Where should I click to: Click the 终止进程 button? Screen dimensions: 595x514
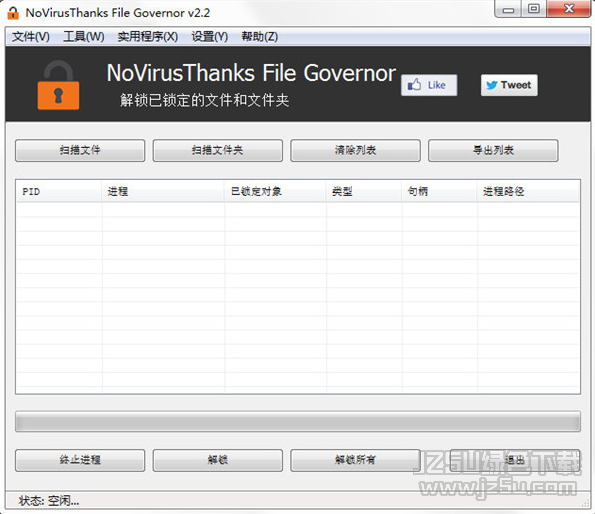[80, 461]
